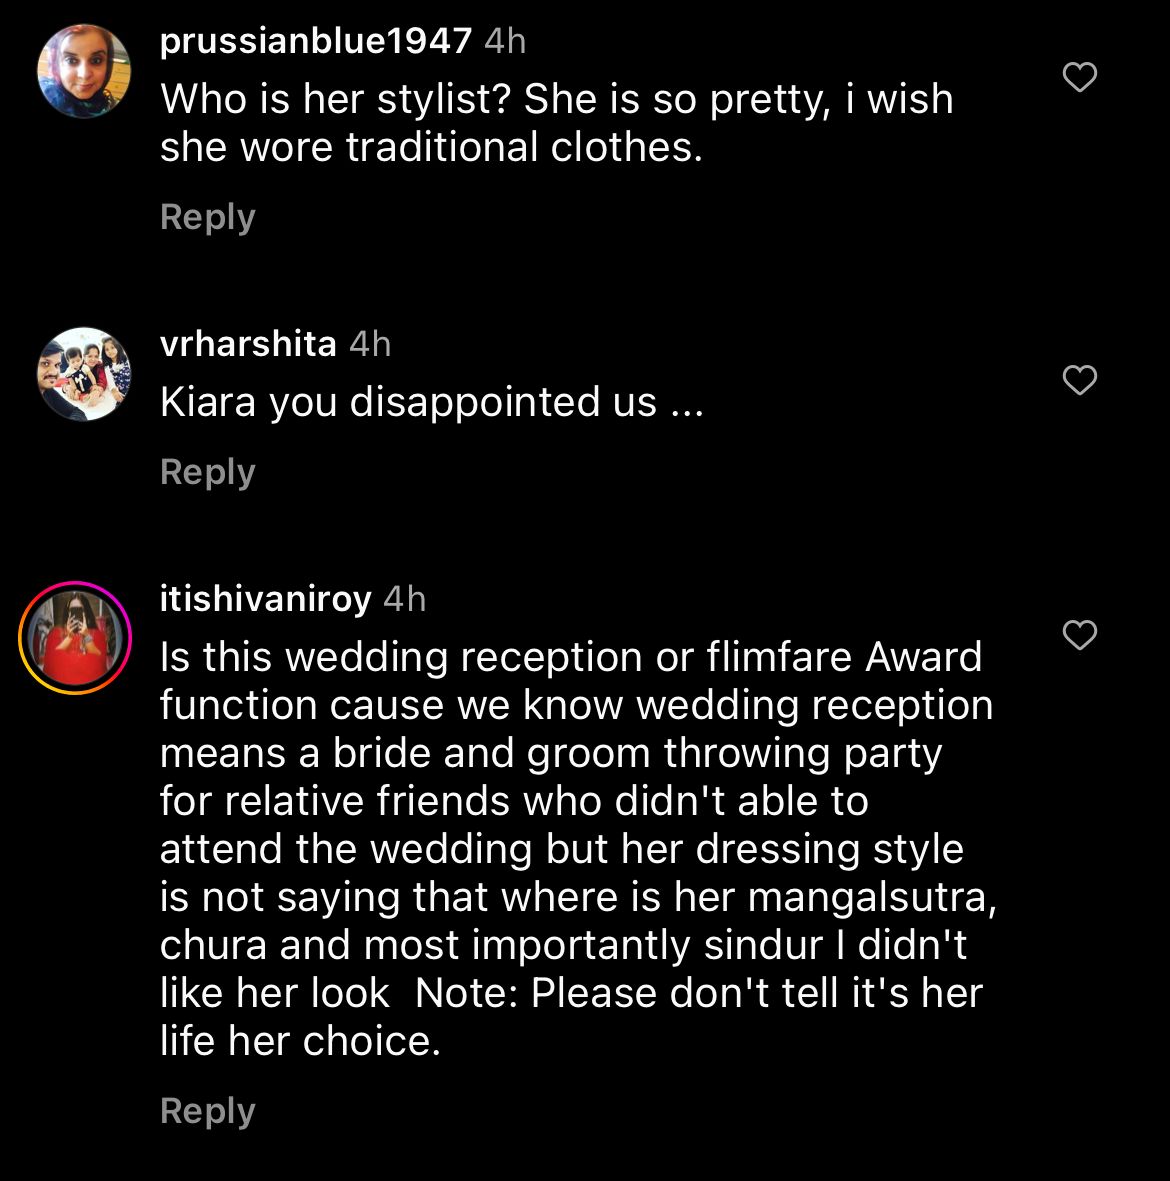The height and width of the screenshot is (1181, 1170).
Task: Reply to prussianblue1947's stylist comment
Action: point(208,217)
